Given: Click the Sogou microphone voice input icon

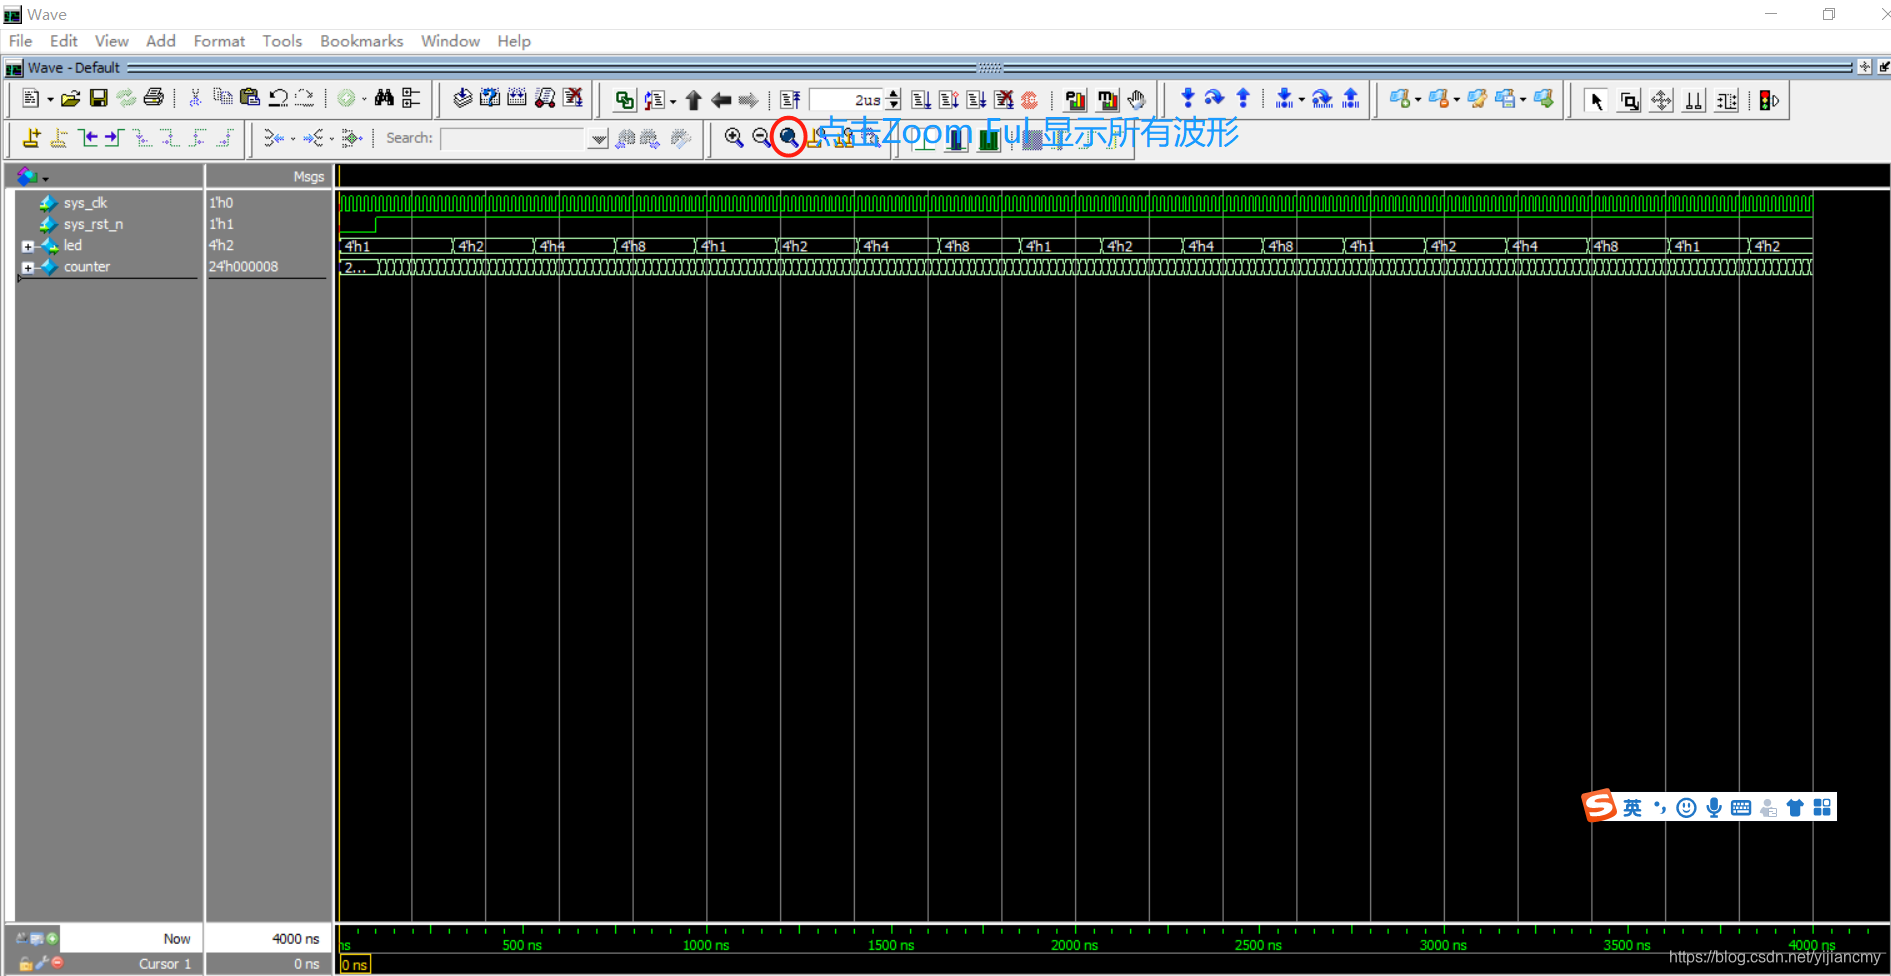Looking at the screenshot, I should pyautogui.click(x=1714, y=808).
